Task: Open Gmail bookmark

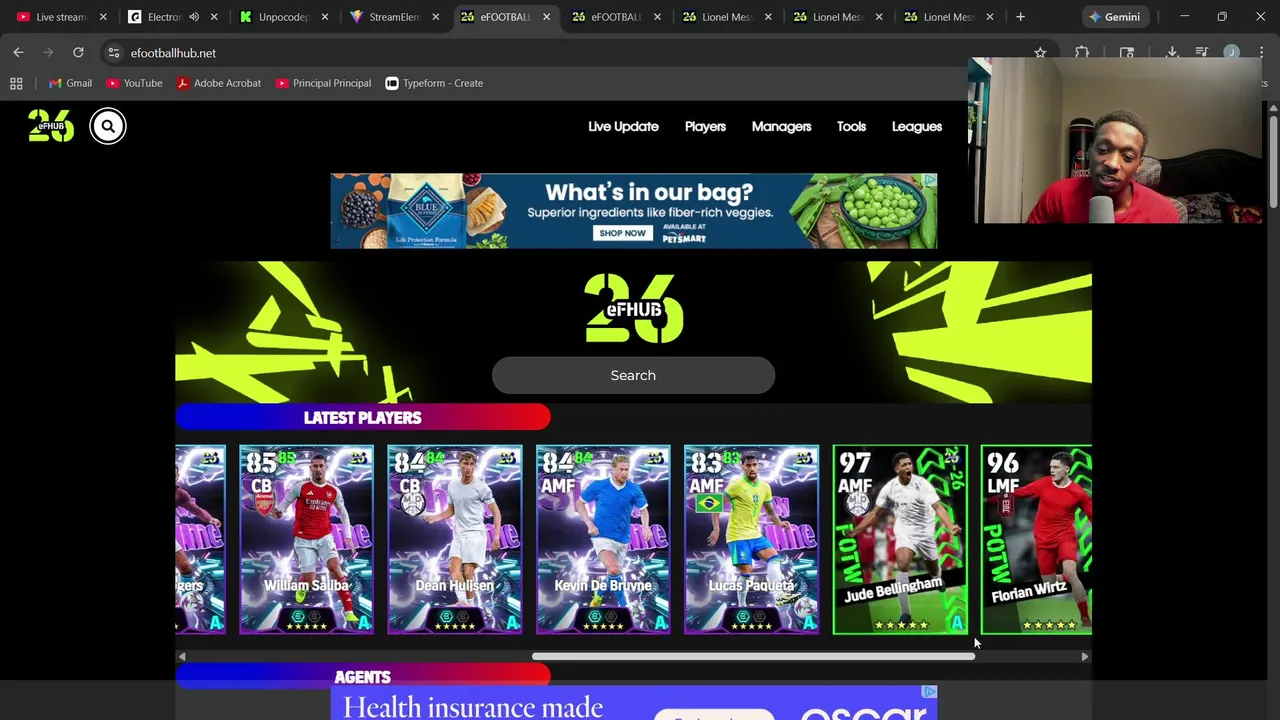Action: click(70, 83)
